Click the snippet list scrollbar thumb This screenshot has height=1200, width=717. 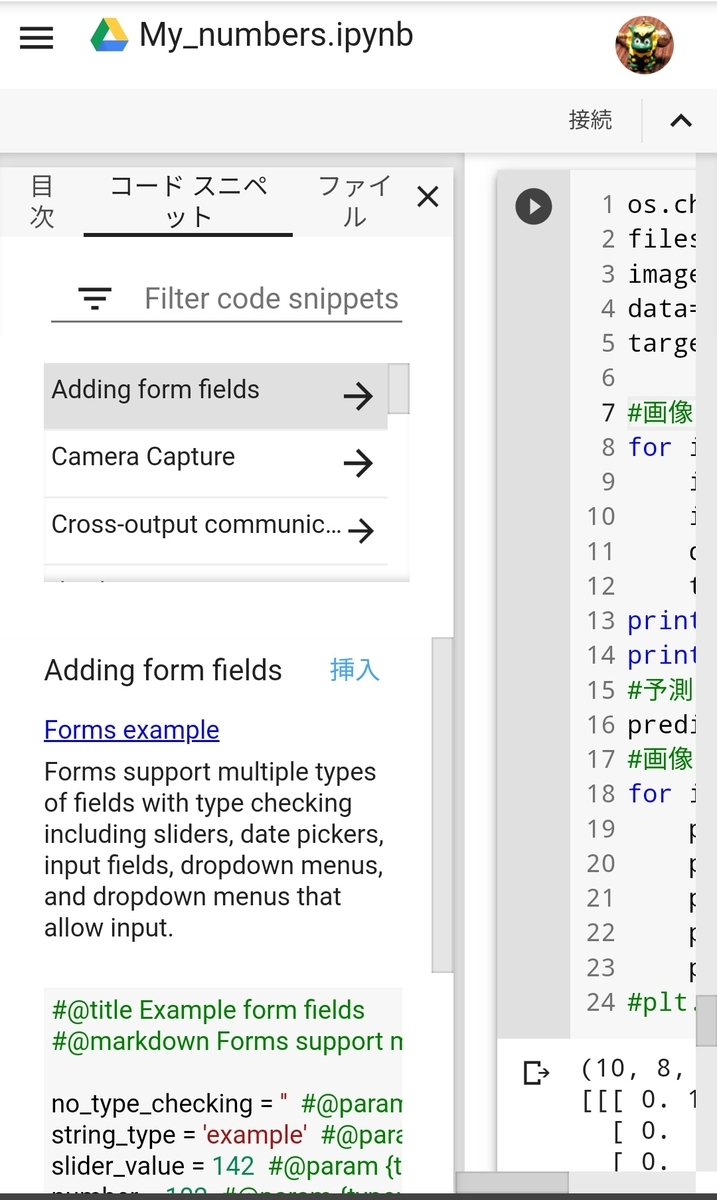[x=398, y=388]
